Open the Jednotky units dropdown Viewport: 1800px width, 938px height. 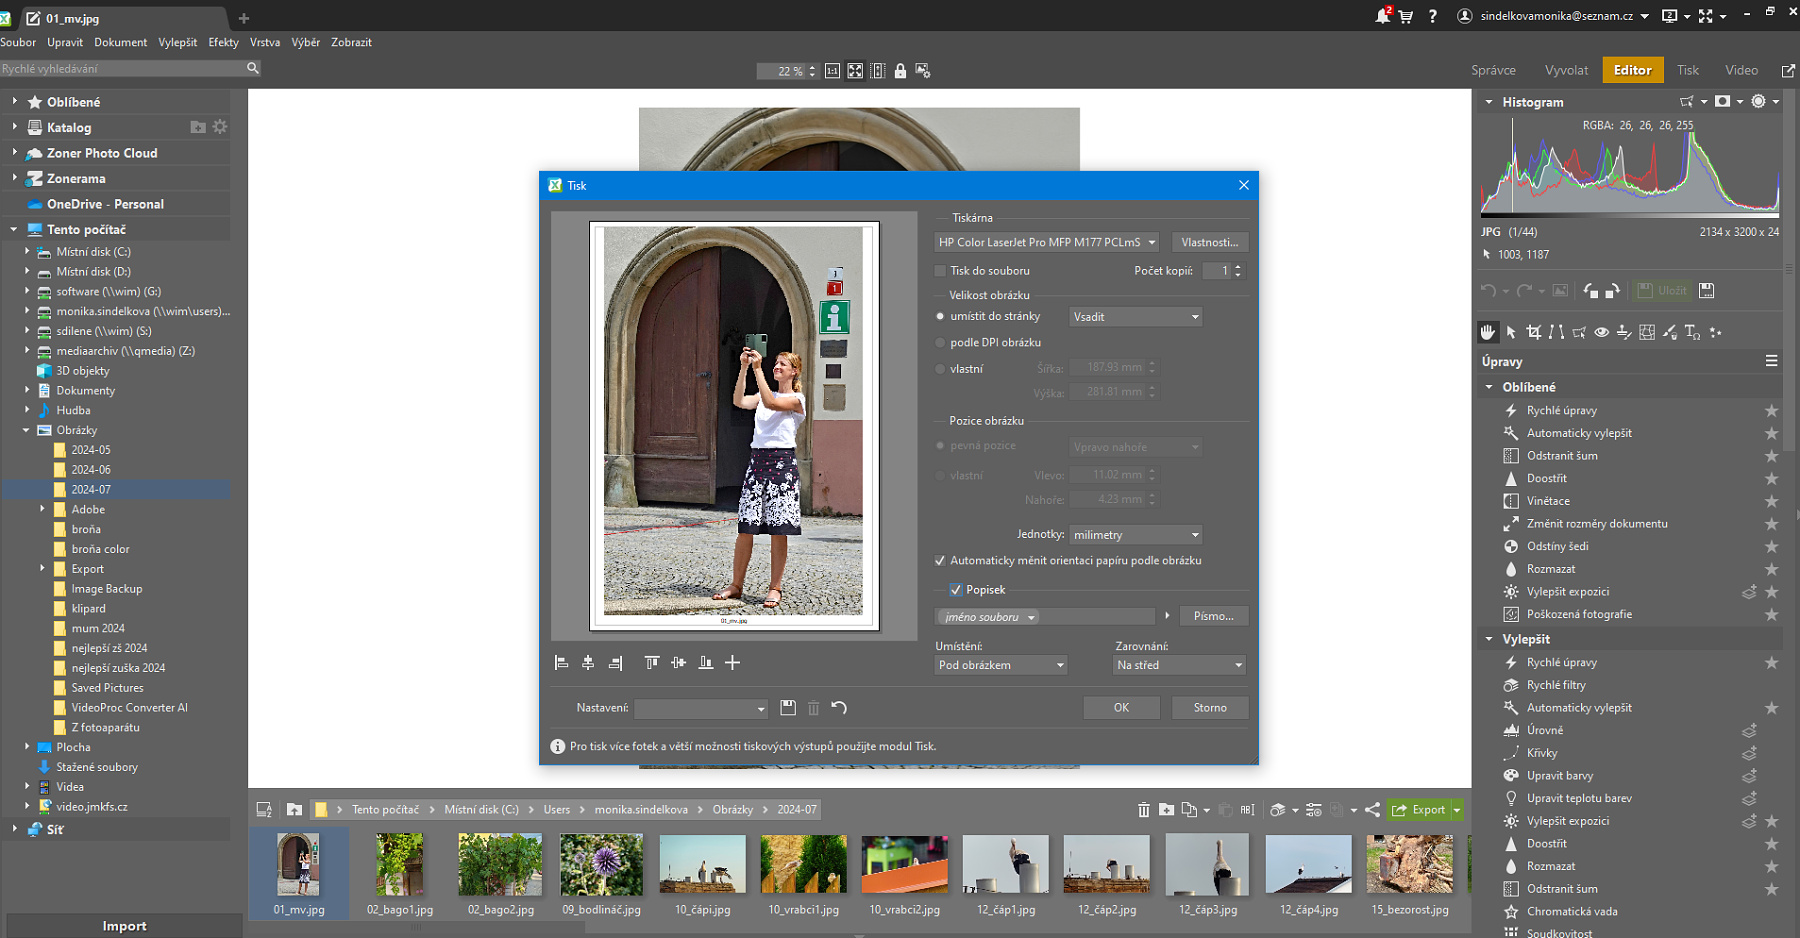[x=1135, y=535]
